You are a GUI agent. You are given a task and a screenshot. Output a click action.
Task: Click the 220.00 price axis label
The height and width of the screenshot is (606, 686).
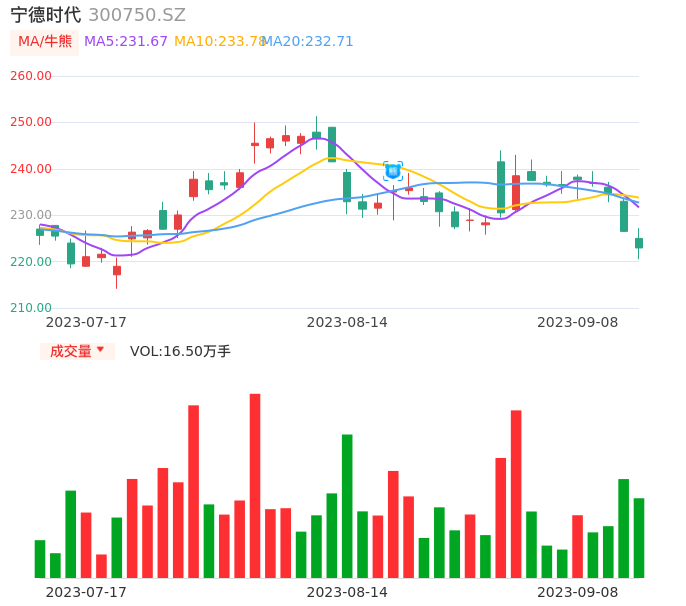click(x=31, y=262)
